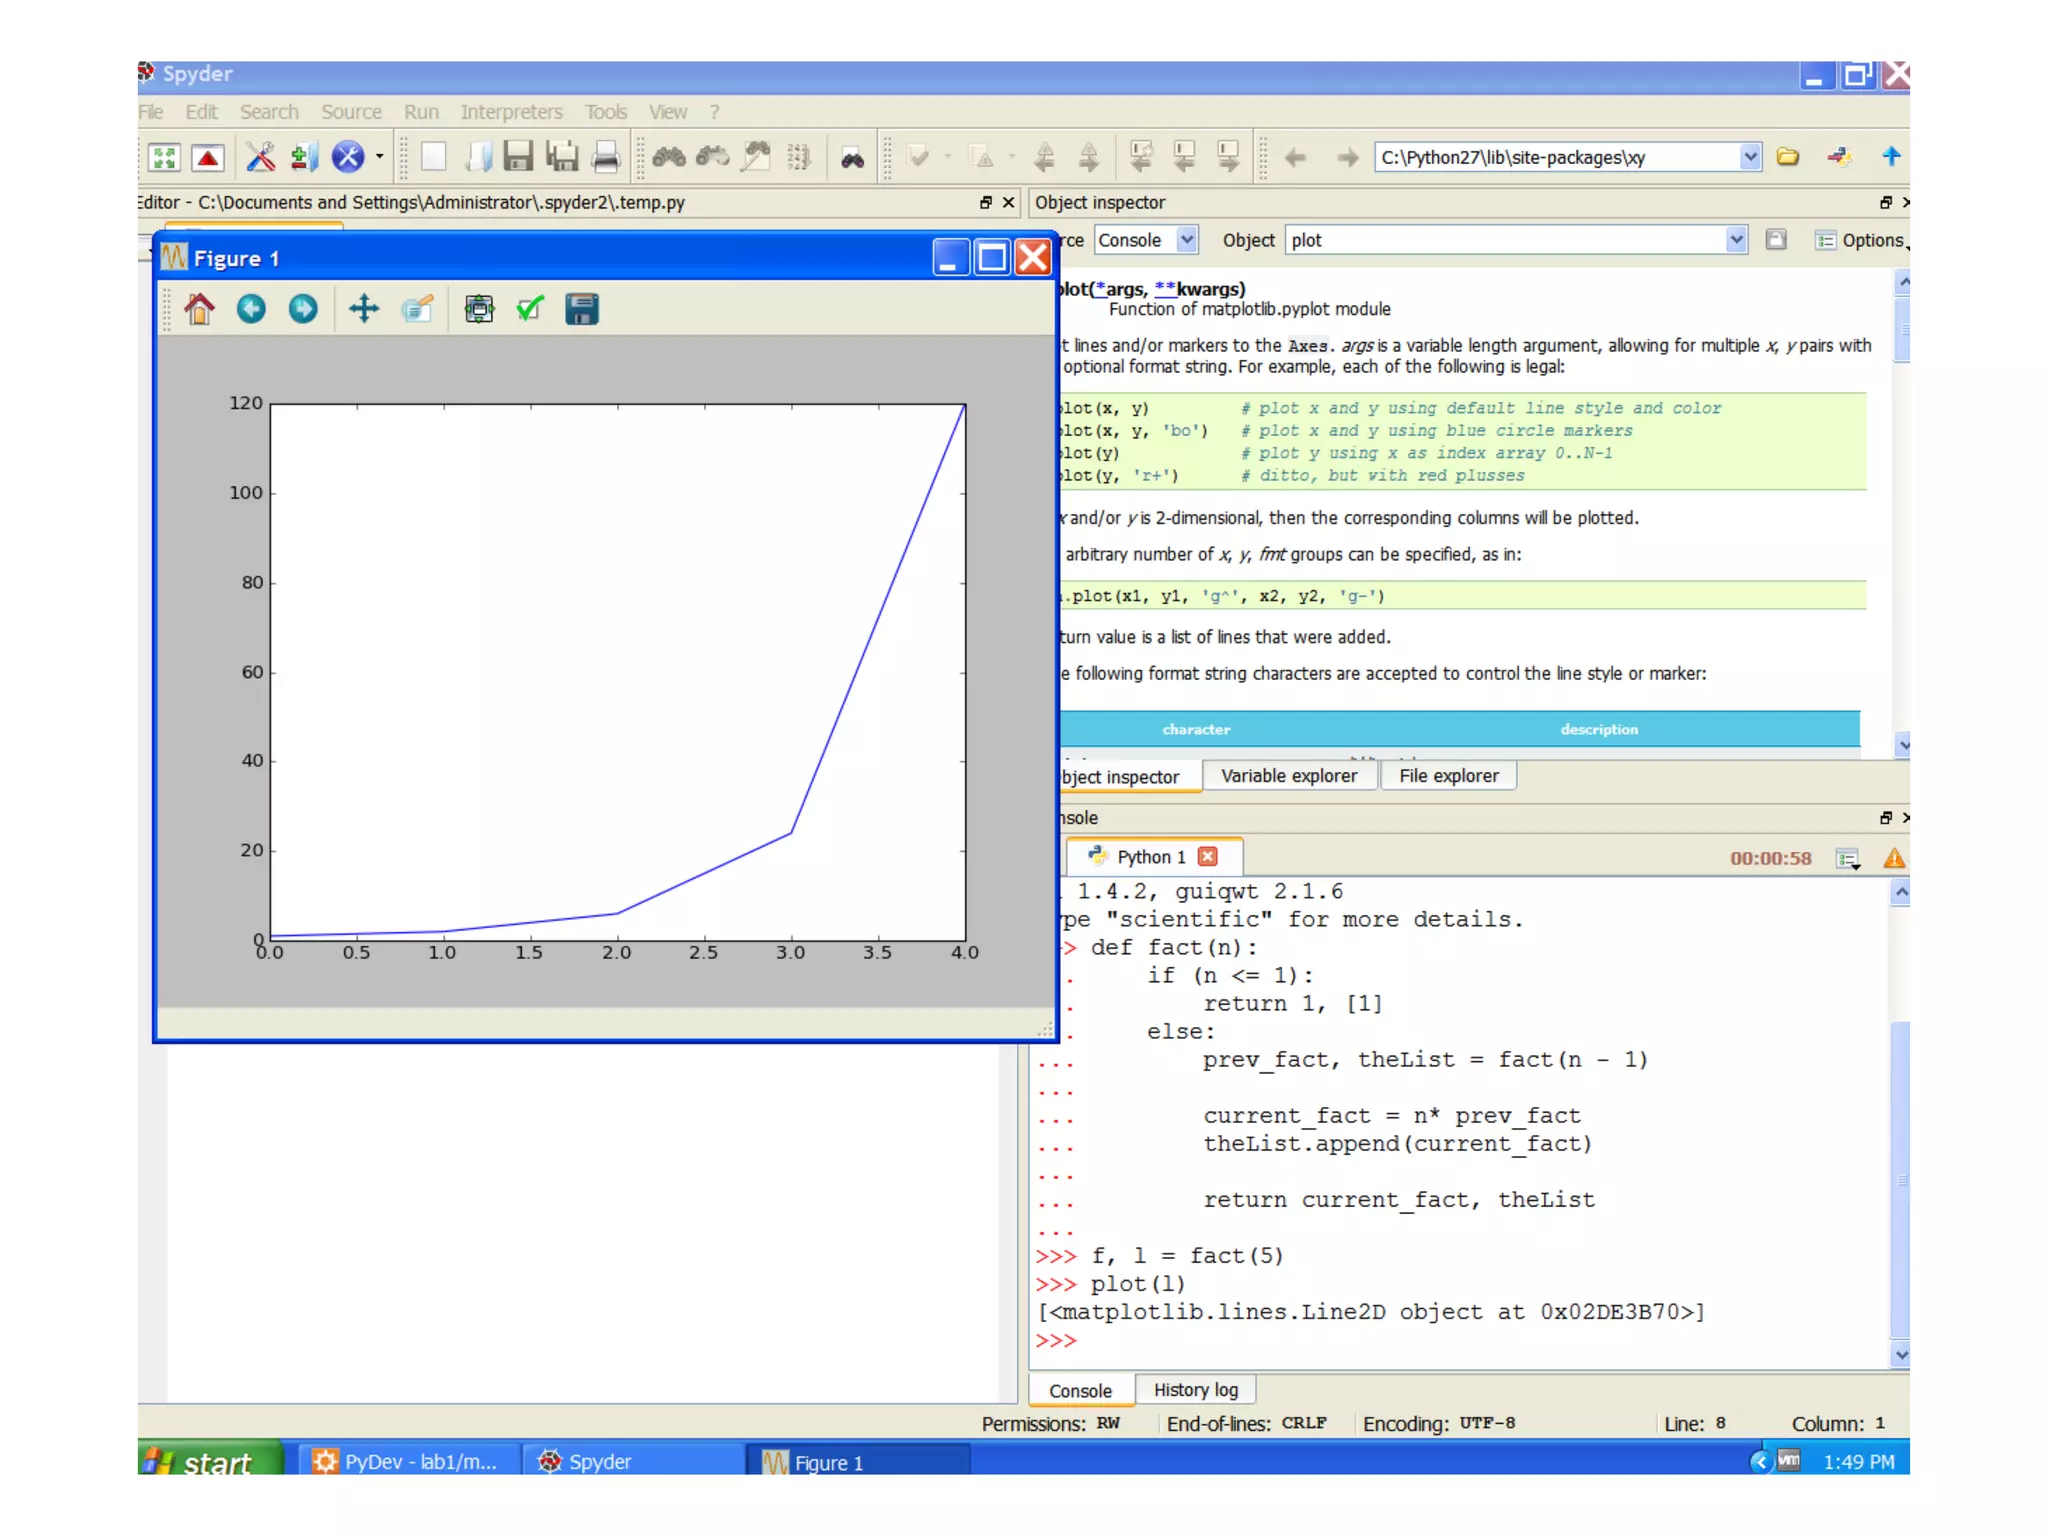Toggle the lock icon in Object inspector
This screenshot has width=2048, height=1536.
point(1776,240)
